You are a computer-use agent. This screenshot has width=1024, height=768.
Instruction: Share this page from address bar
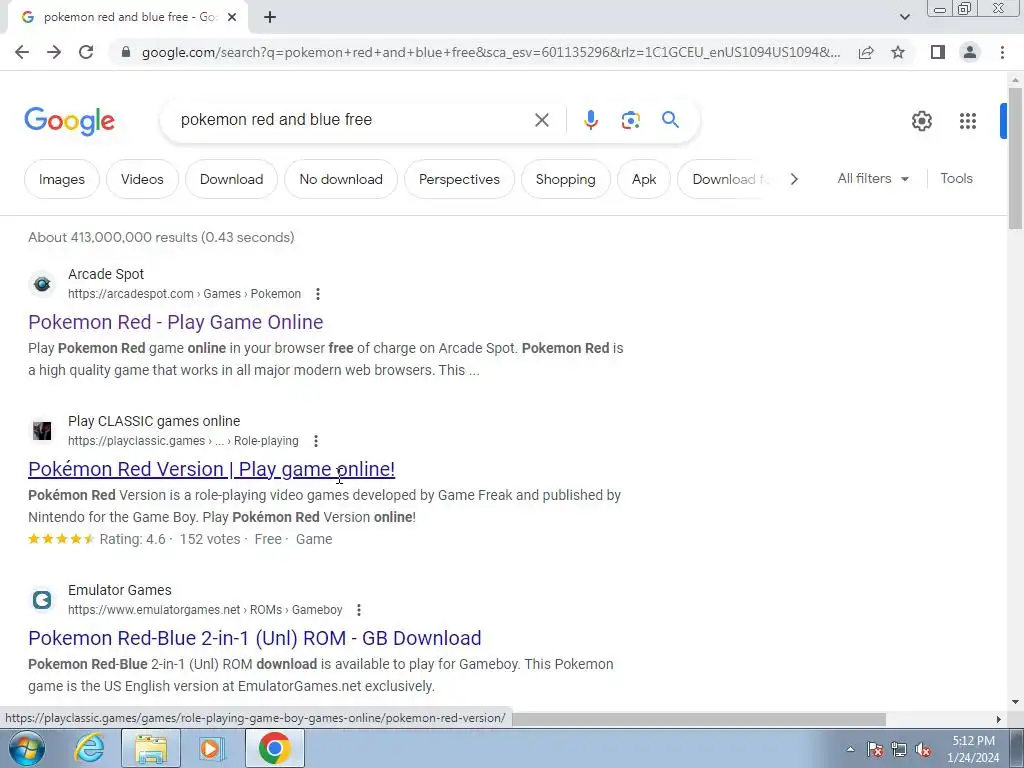pyautogui.click(x=866, y=52)
